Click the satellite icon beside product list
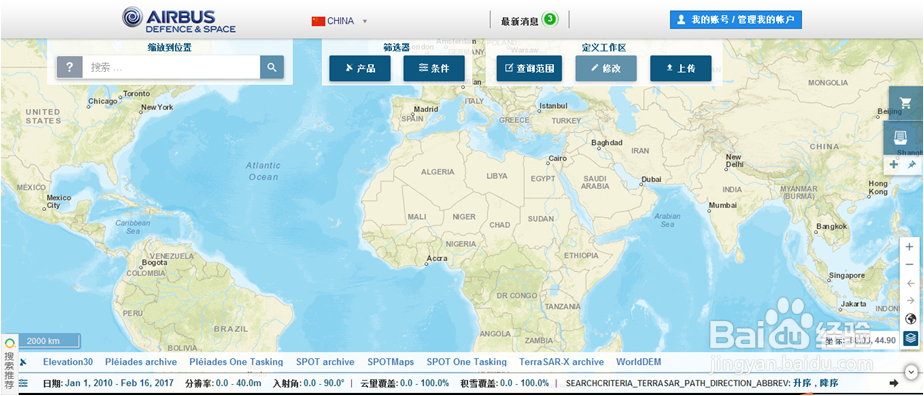 (x=24, y=362)
